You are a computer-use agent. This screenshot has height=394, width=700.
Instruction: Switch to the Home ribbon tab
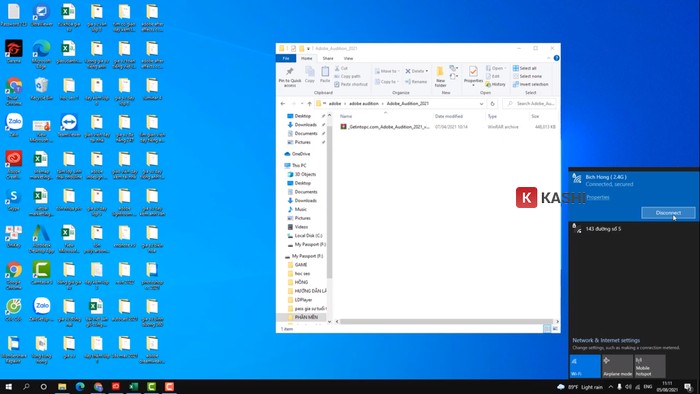pyautogui.click(x=306, y=58)
